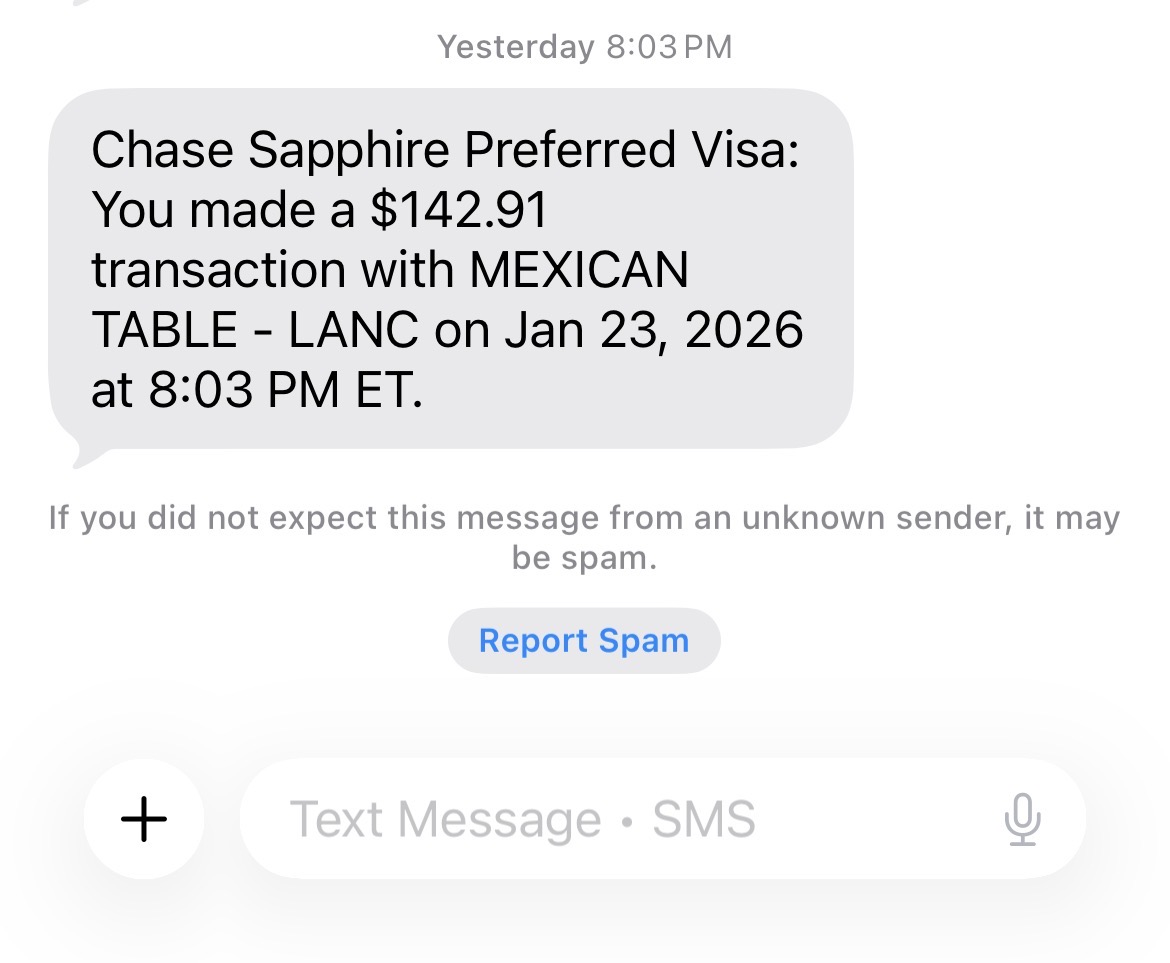Tap the Yesterday 8:03 PM timestamp
Image resolution: width=1170 pixels, height=963 pixels.
[584, 46]
